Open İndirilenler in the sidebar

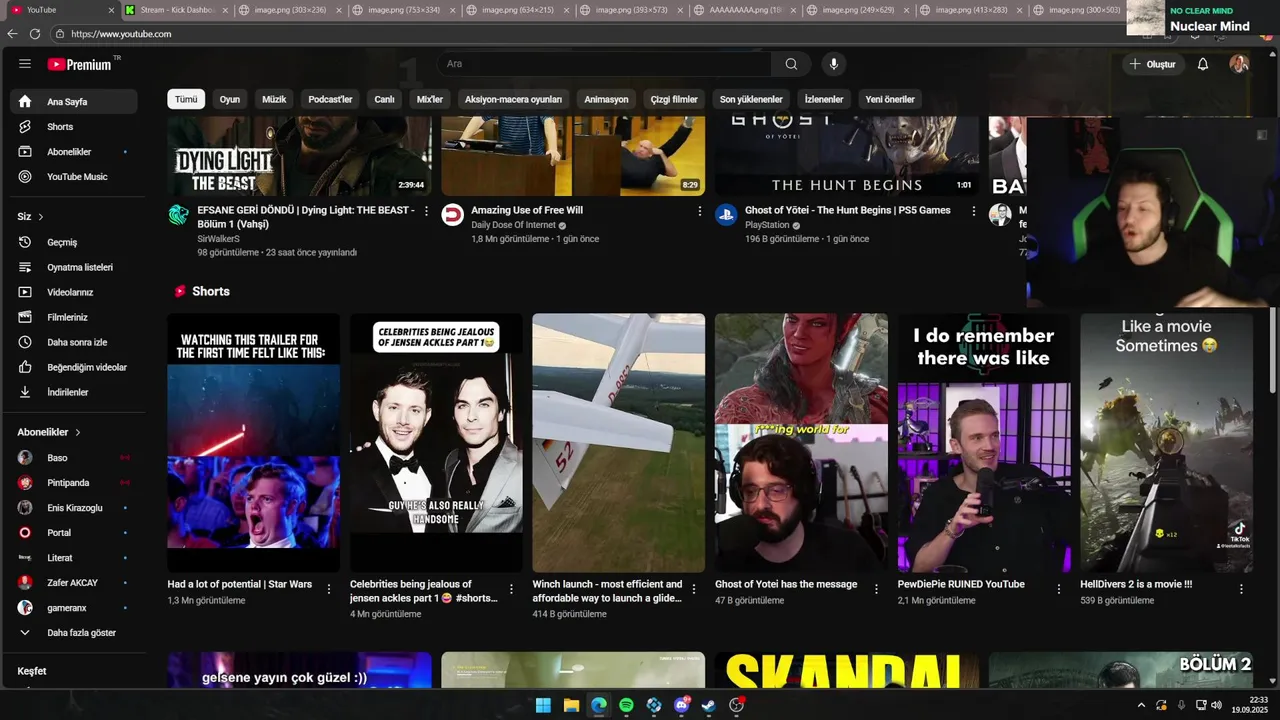click(74, 392)
